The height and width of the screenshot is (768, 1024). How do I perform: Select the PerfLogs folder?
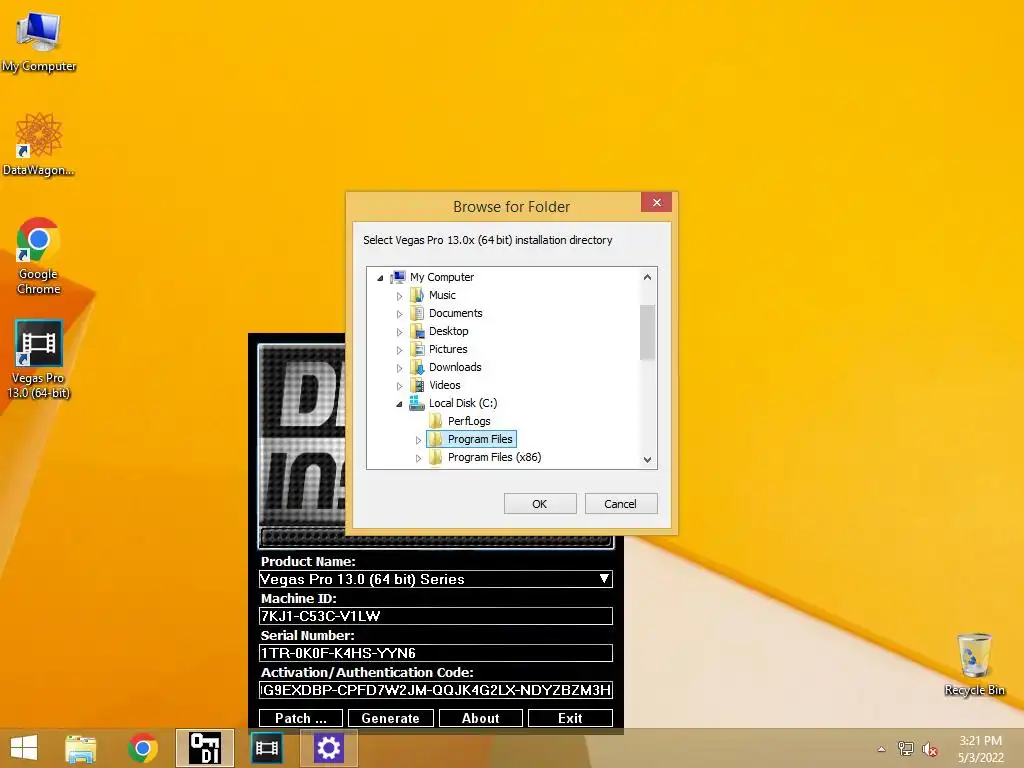point(468,421)
